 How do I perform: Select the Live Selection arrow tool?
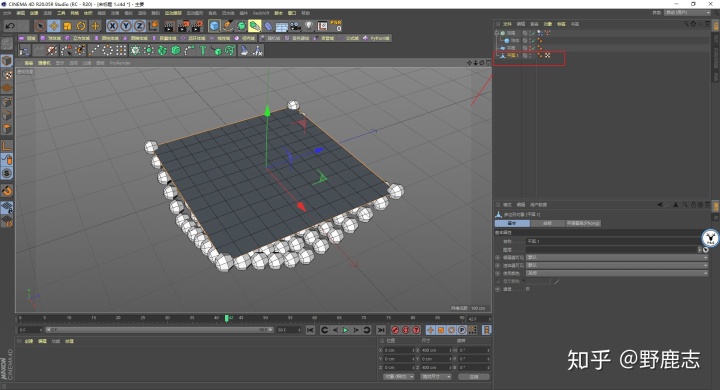pos(40,26)
